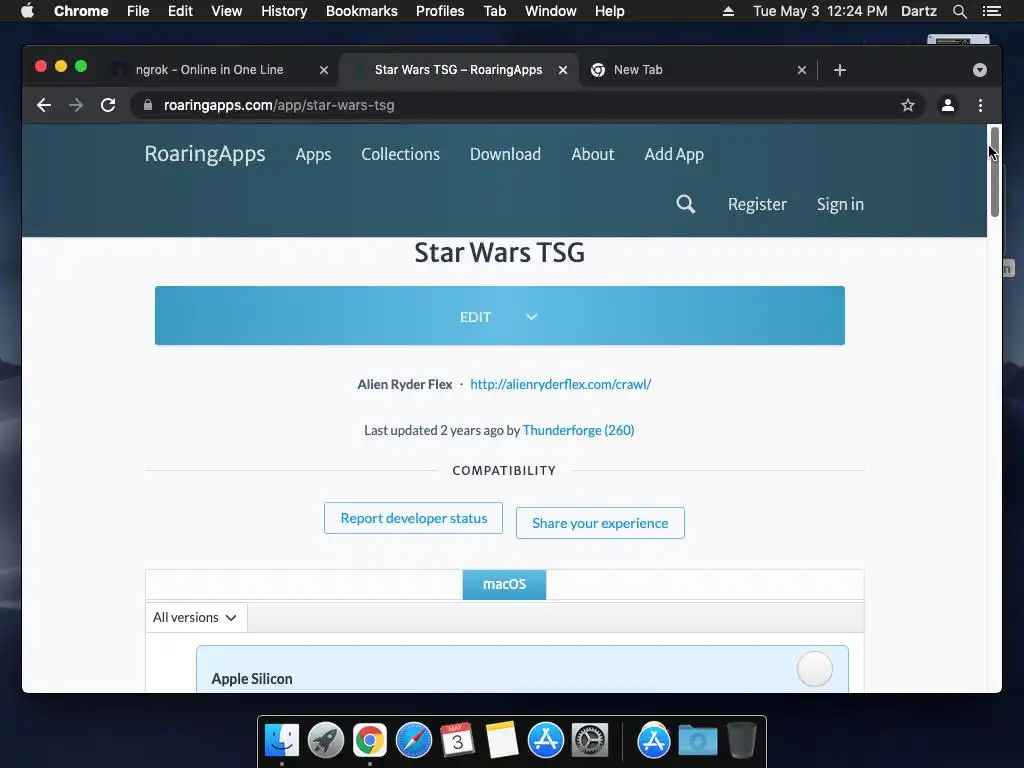Open the Profiles menu

[x=440, y=11]
